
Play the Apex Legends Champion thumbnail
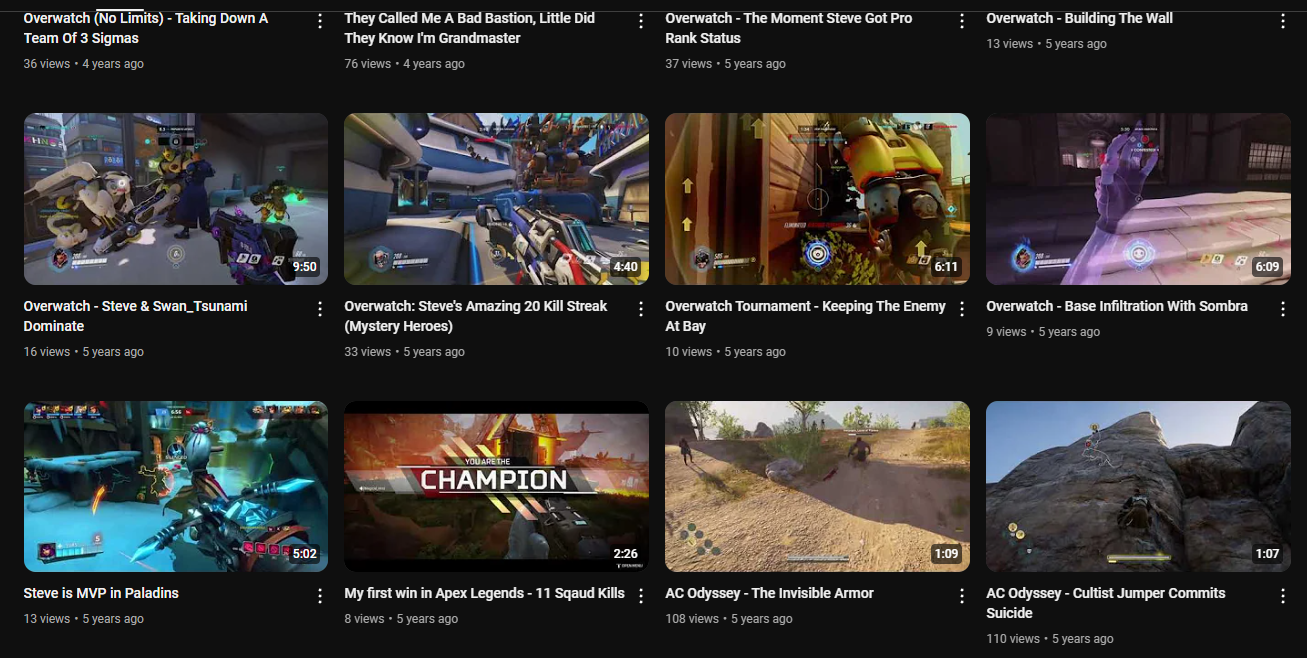tap(496, 486)
